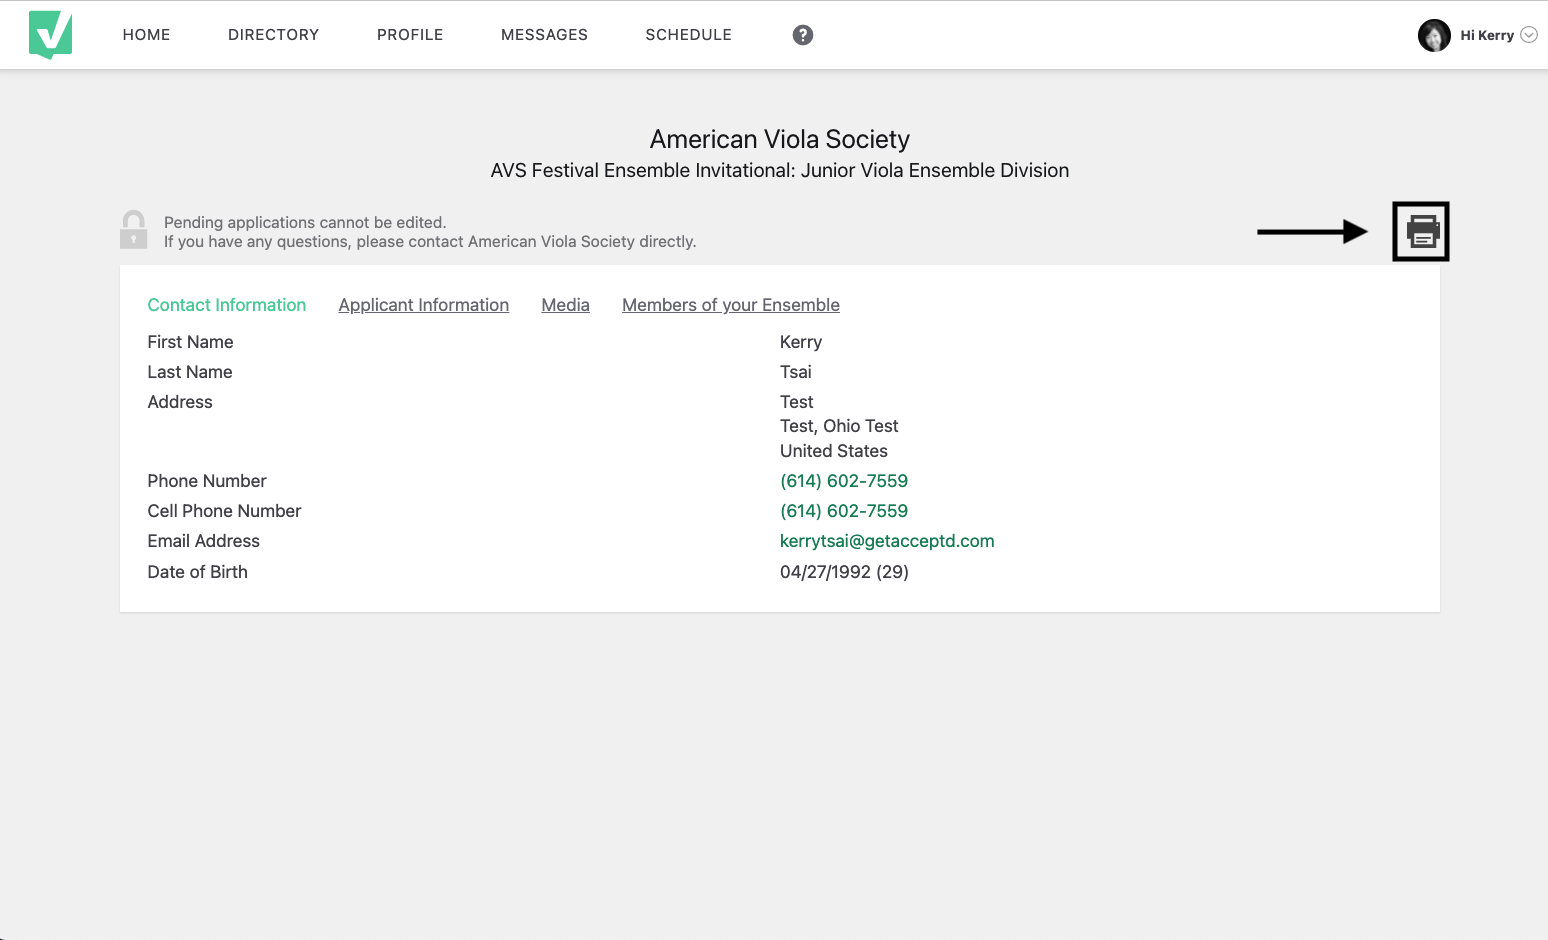Open the PROFILE navigation item

pos(410,35)
